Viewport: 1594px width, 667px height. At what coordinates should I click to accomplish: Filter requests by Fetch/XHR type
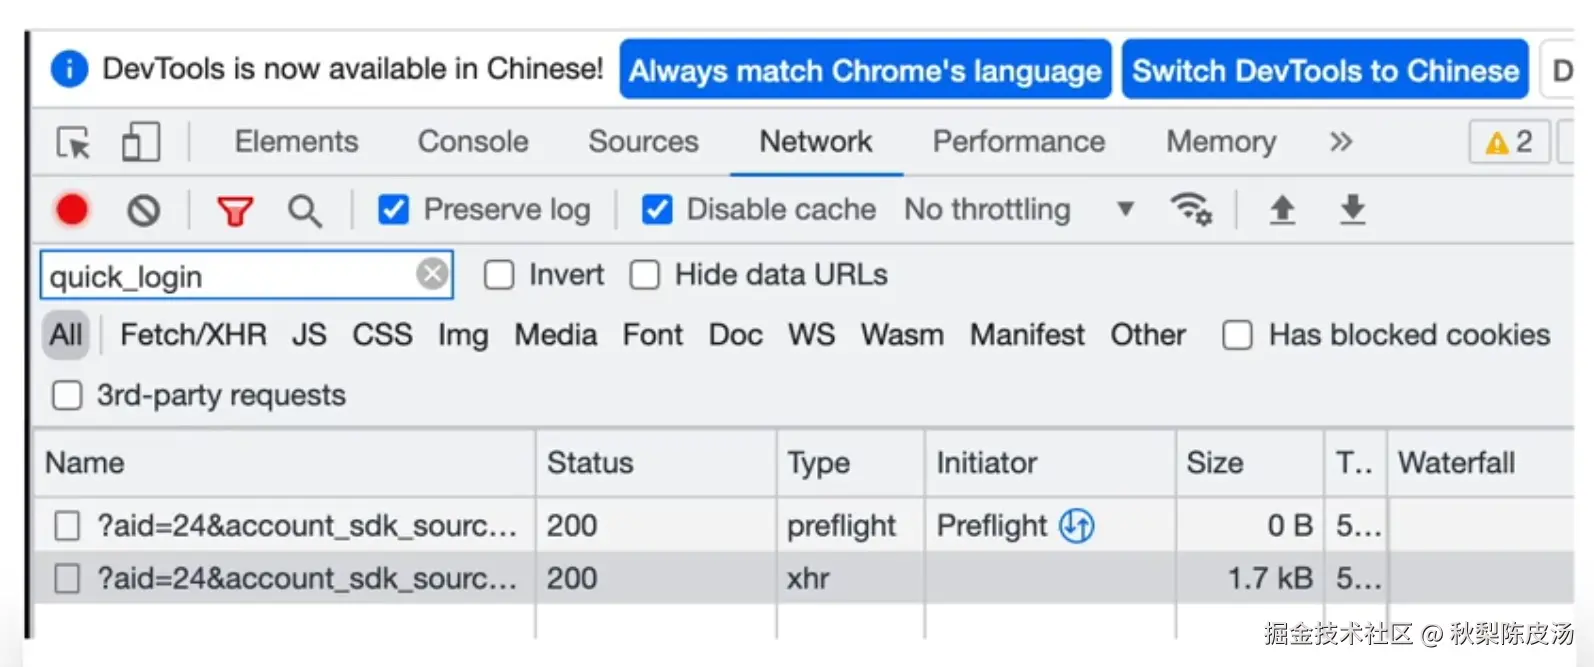tap(193, 335)
